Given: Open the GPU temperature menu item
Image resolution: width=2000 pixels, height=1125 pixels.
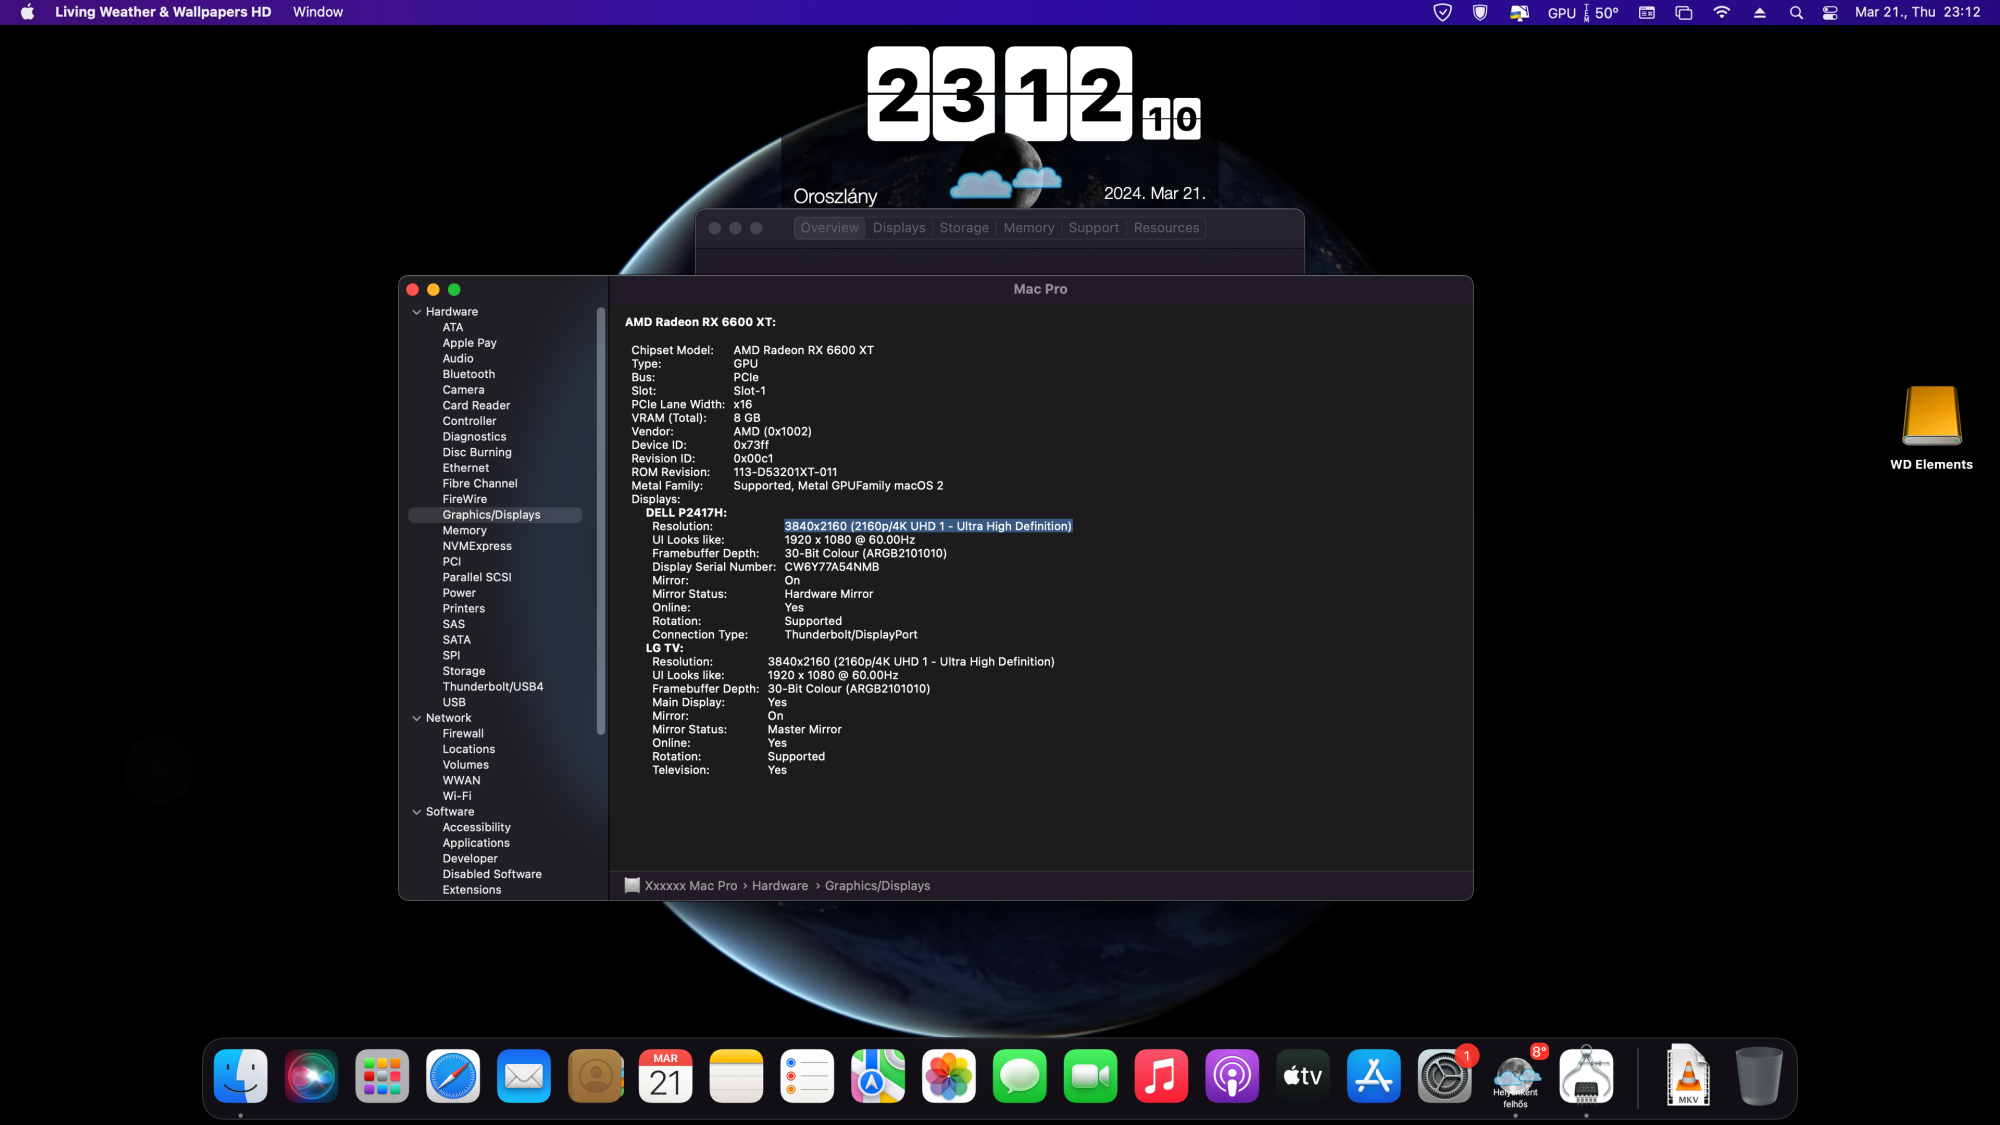Looking at the screenshot, I should 1583,13.
